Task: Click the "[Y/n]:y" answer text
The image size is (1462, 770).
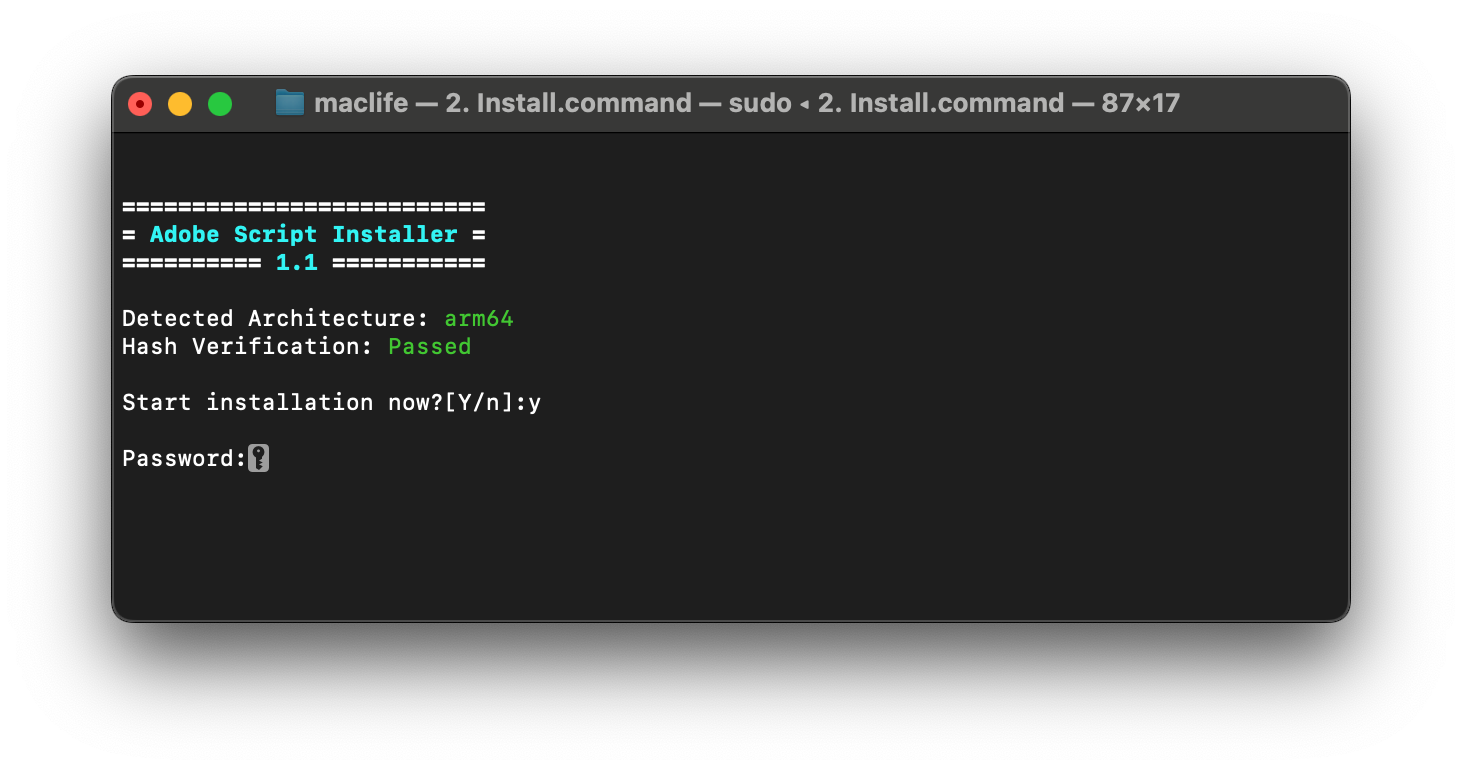Action: pyautogui.click(x=493, y=403)
